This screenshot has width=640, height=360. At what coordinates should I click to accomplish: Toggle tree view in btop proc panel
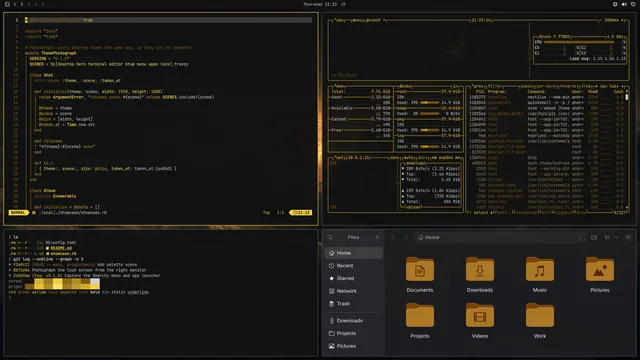coord(586,86)
